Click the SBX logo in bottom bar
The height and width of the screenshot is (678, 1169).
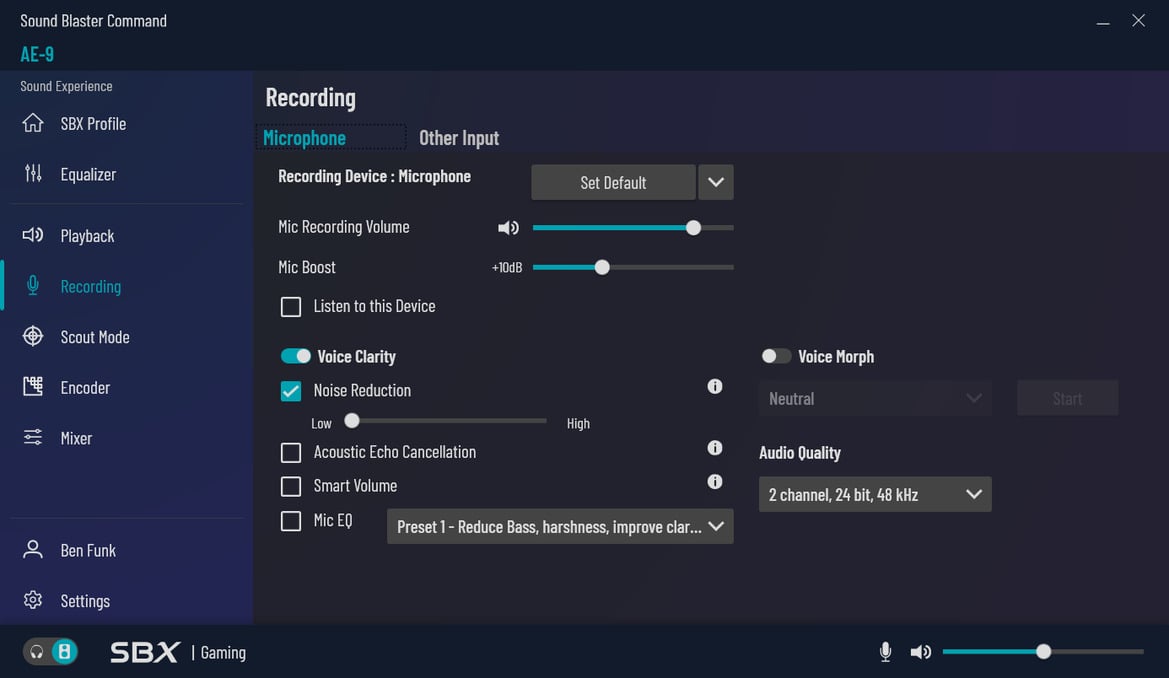(x=145, y=652)
